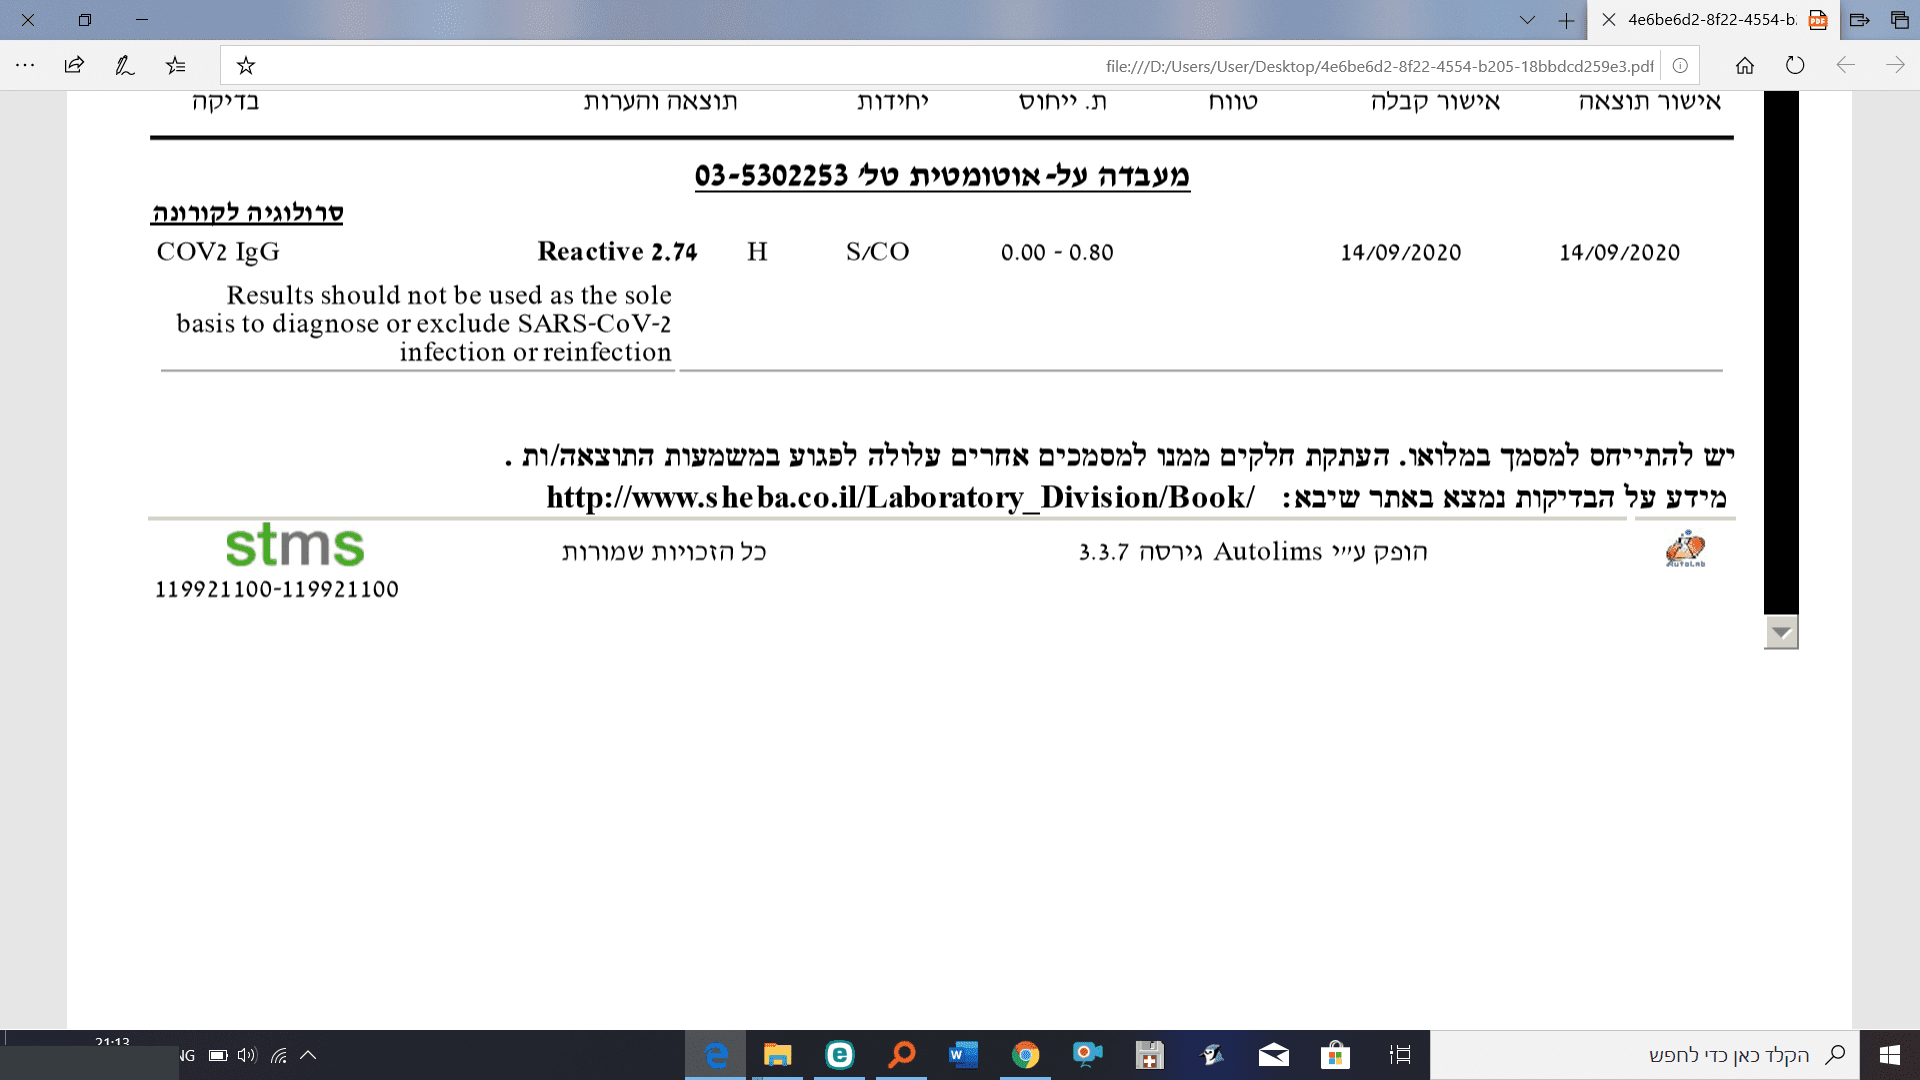Open Settings and more ellipsis menu
Screen dimensions: 1920x1080
[25, 66]
